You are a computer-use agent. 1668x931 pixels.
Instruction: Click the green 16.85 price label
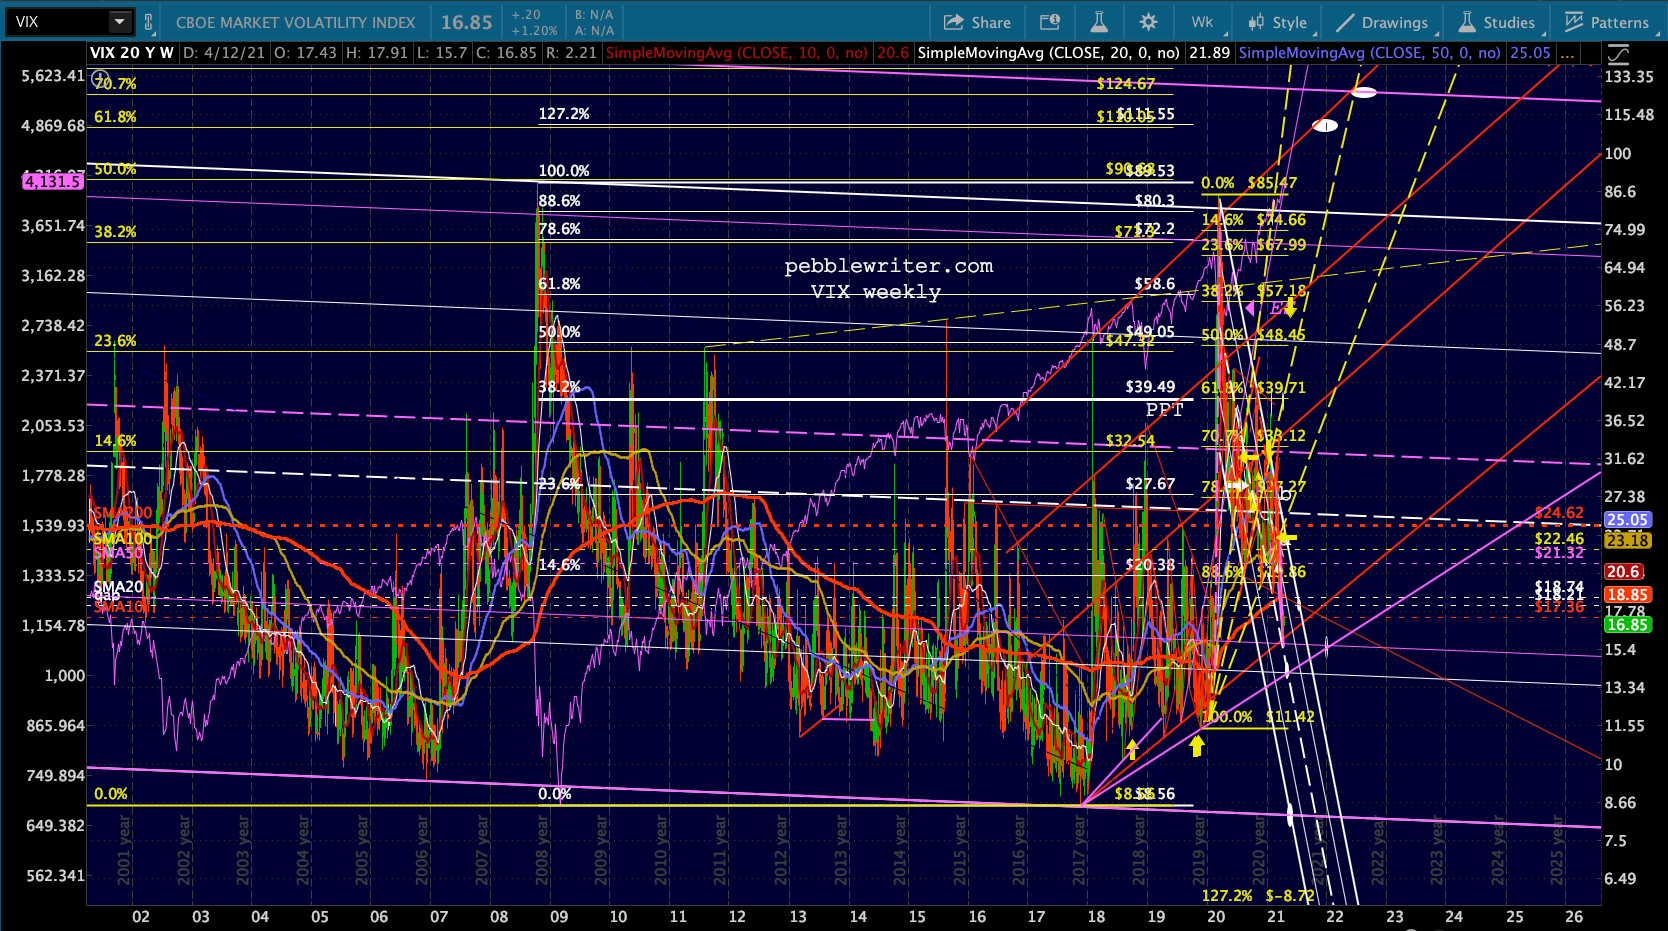(x=1626, y=625)
